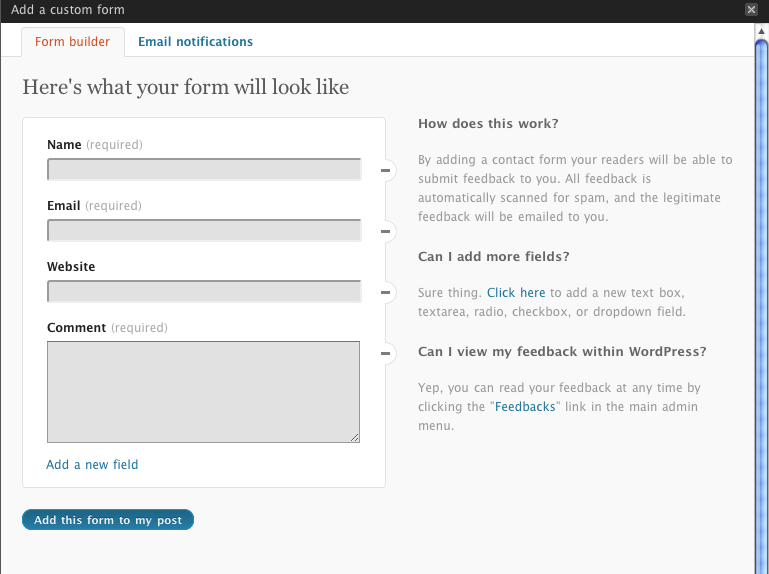The image size is (769, 574).
Task: Click the Name field label
Action: [x=64, y=145]
